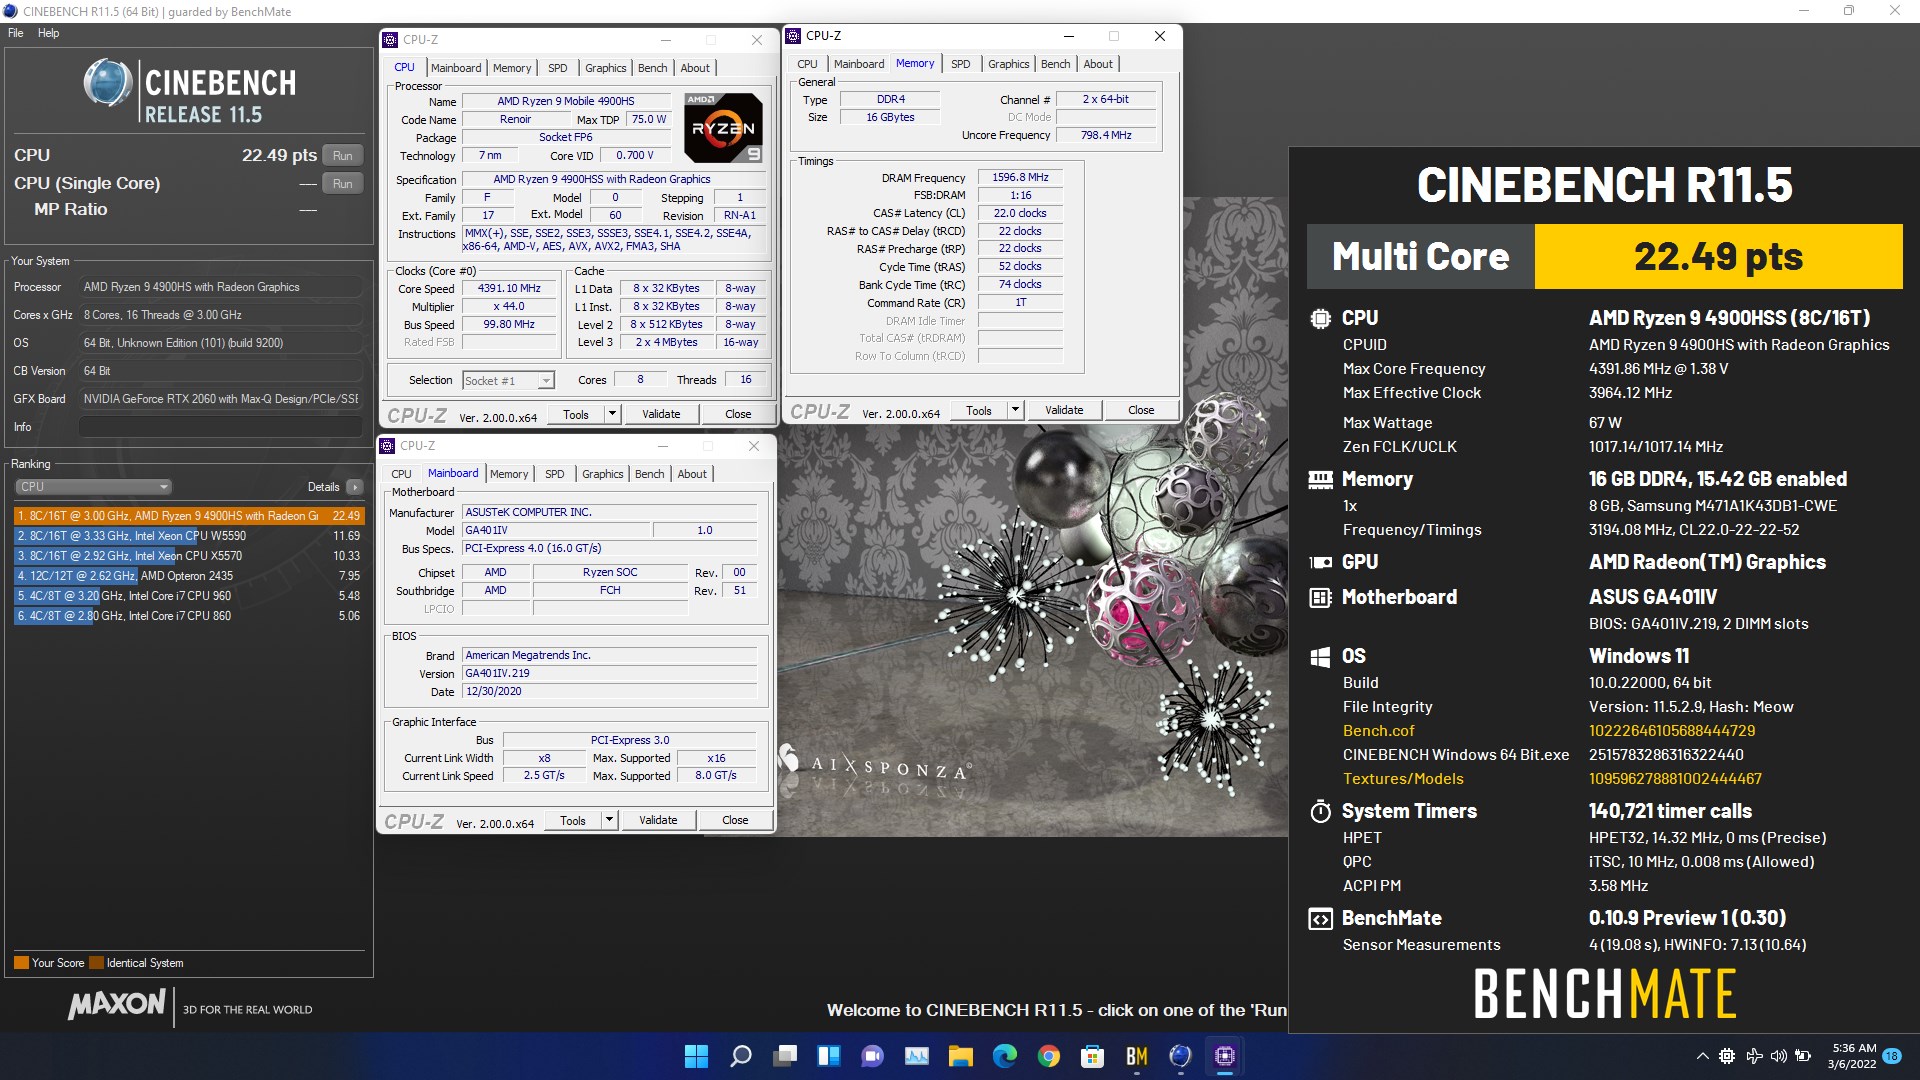Screen dimensions: 1920x1080
Task: Open the taskbar Search icon
Action: tap(740, 1056)
